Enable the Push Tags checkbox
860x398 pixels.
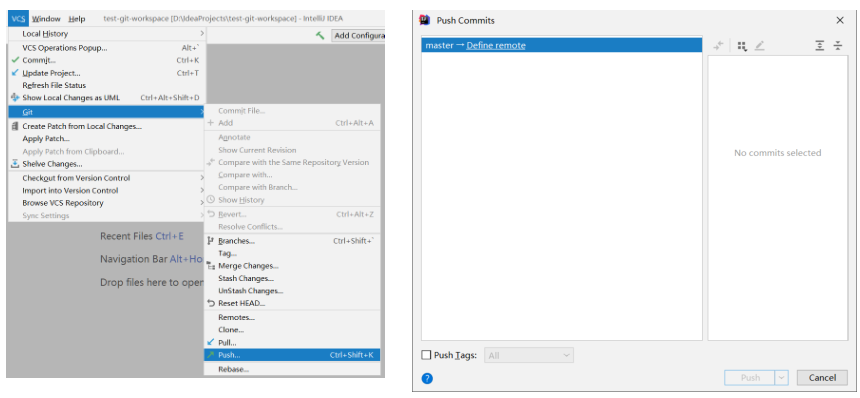426,355
